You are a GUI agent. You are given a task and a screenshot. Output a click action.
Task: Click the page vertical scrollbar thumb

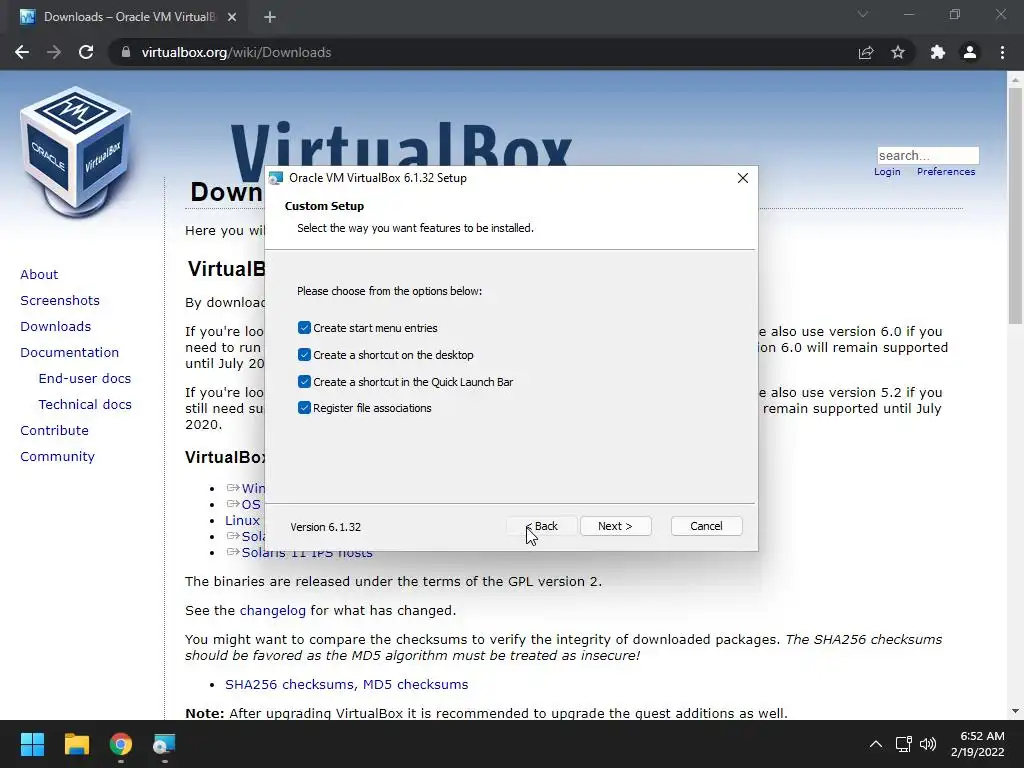click(1015, 205)
